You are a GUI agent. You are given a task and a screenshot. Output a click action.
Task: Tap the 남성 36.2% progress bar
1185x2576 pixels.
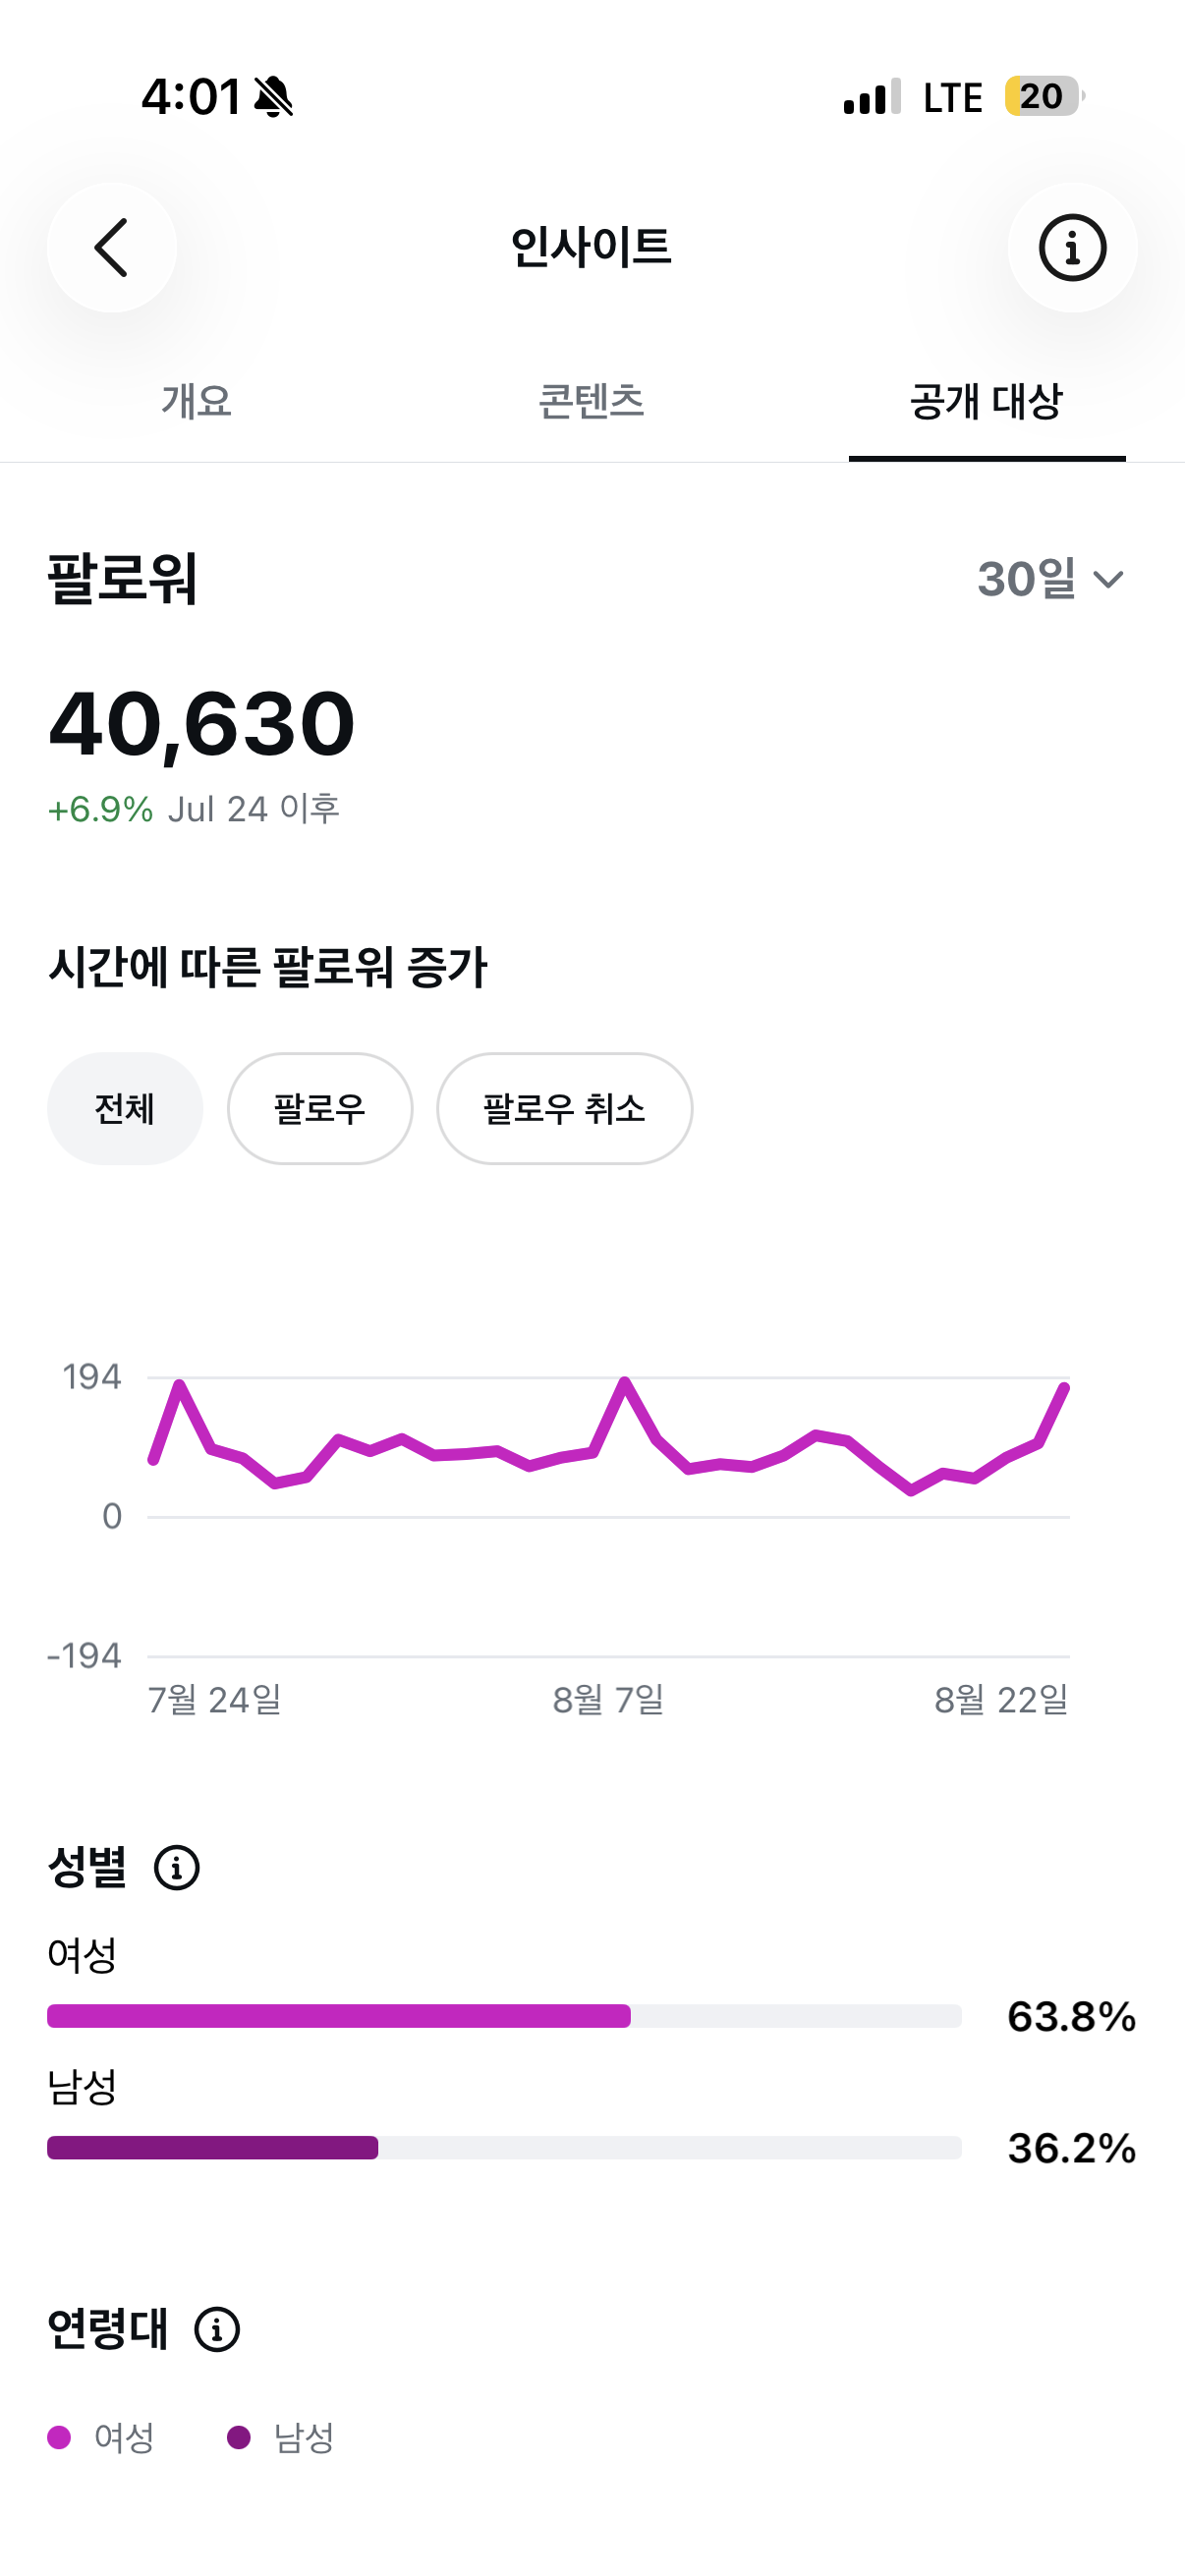click(x=504, y=2147)
